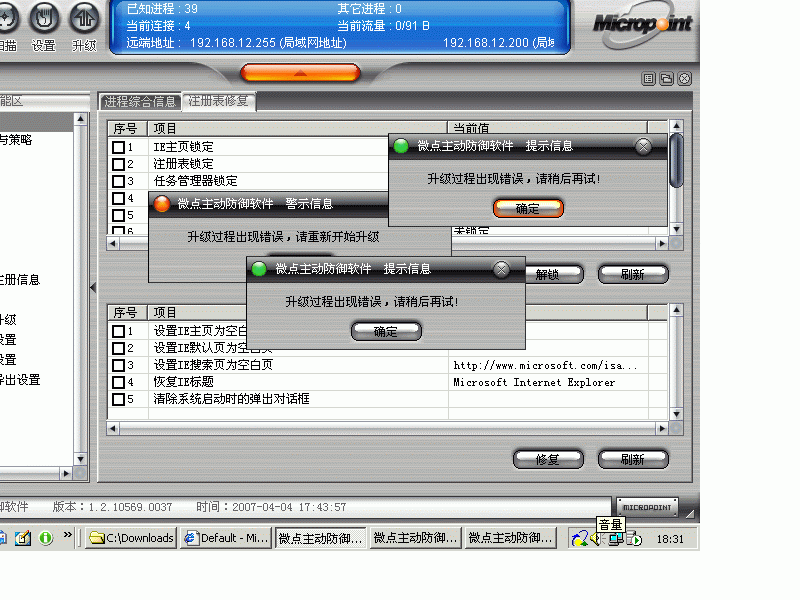800x600 pixels.
Task: Click the 当前连接: 4 info text
Action: point(158,26)
